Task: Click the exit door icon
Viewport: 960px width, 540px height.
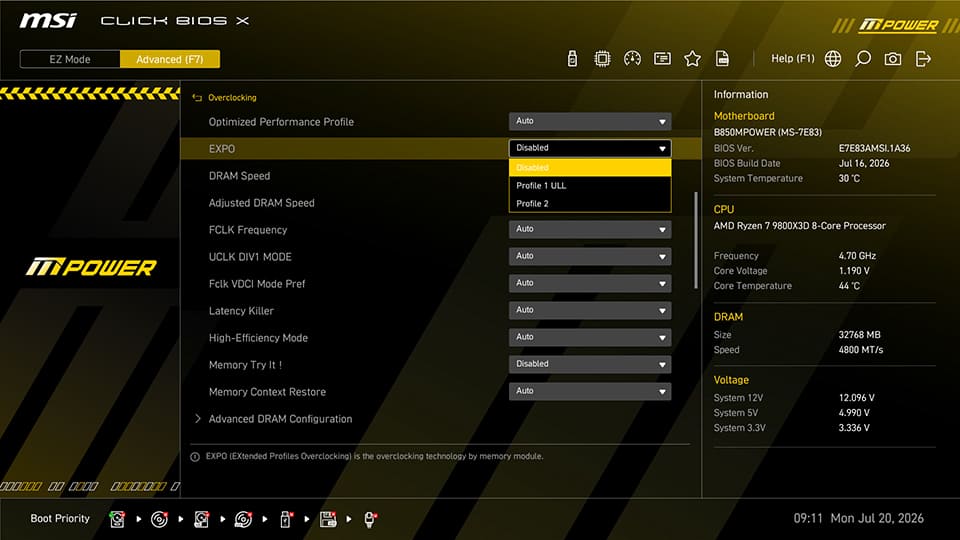Action: (923, 59)
